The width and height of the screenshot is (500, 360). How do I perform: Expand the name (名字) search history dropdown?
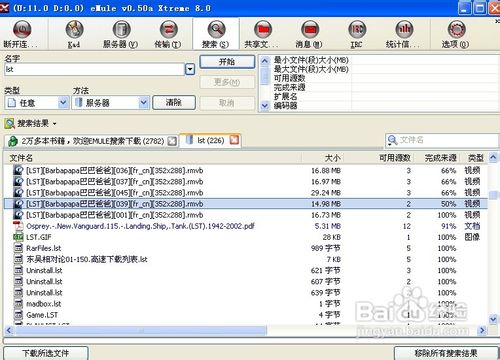[x=190, y=69]
